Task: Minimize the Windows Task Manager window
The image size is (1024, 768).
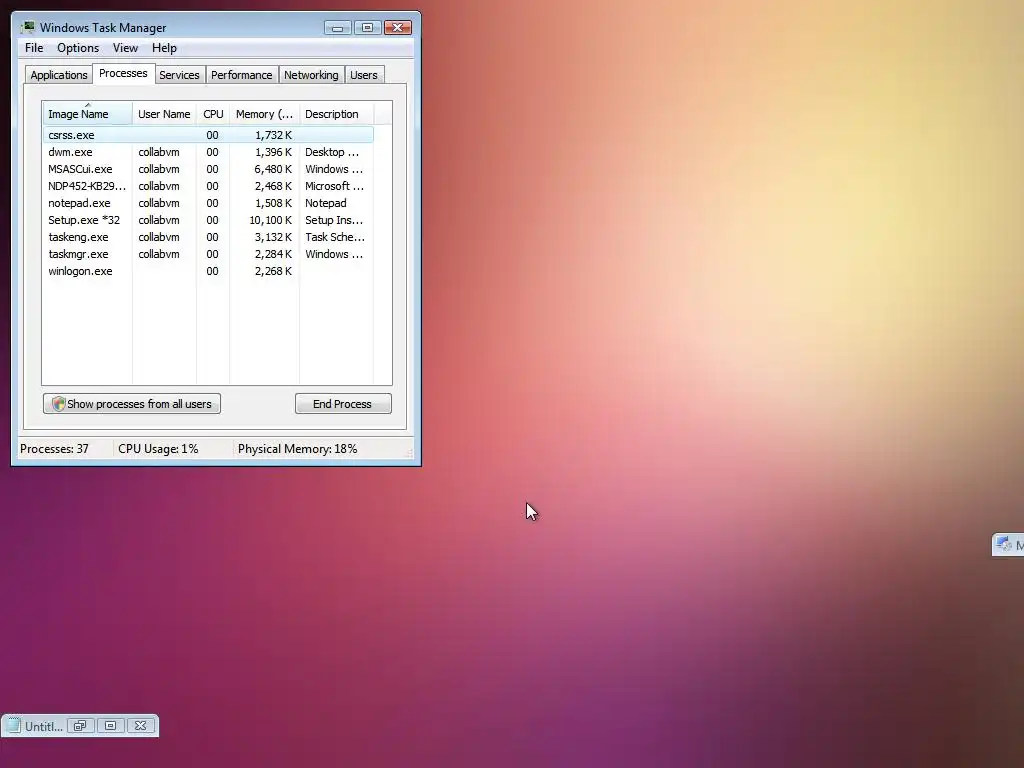Action: (x=338, y=27)
